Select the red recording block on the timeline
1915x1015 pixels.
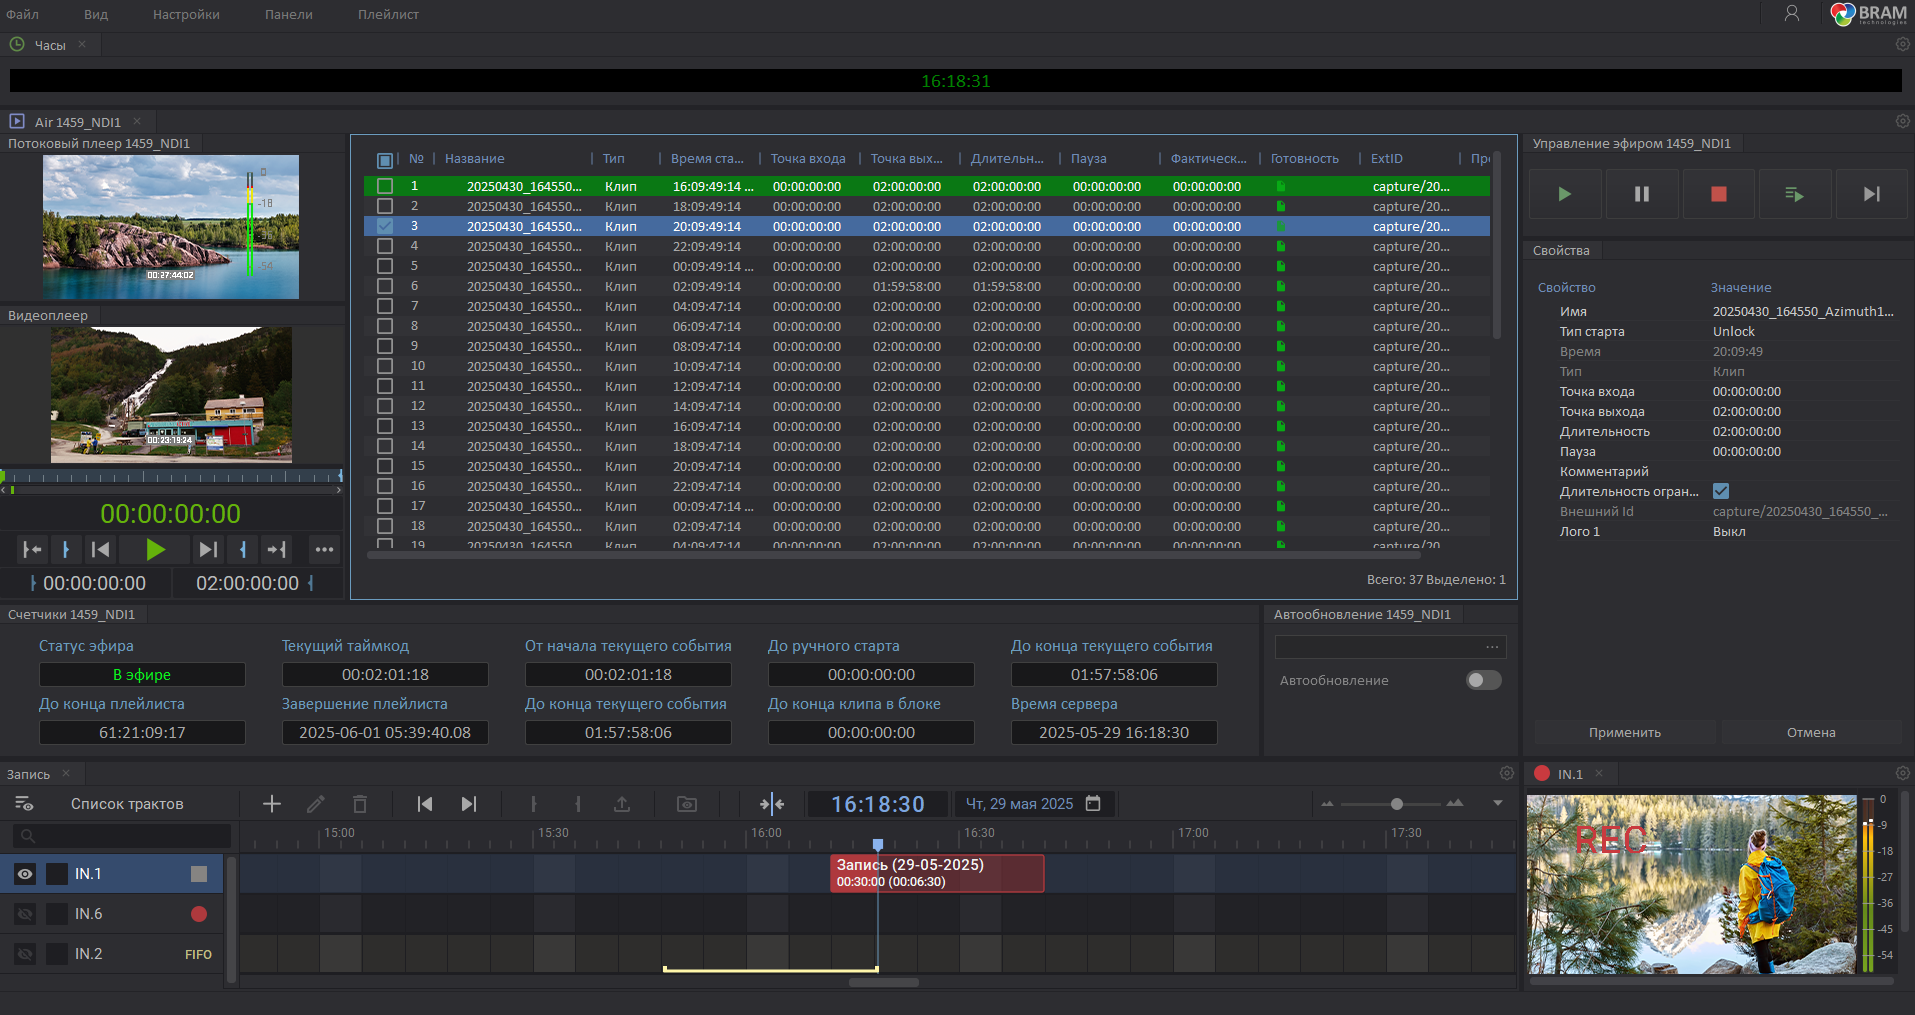click(x=937, y=873)
